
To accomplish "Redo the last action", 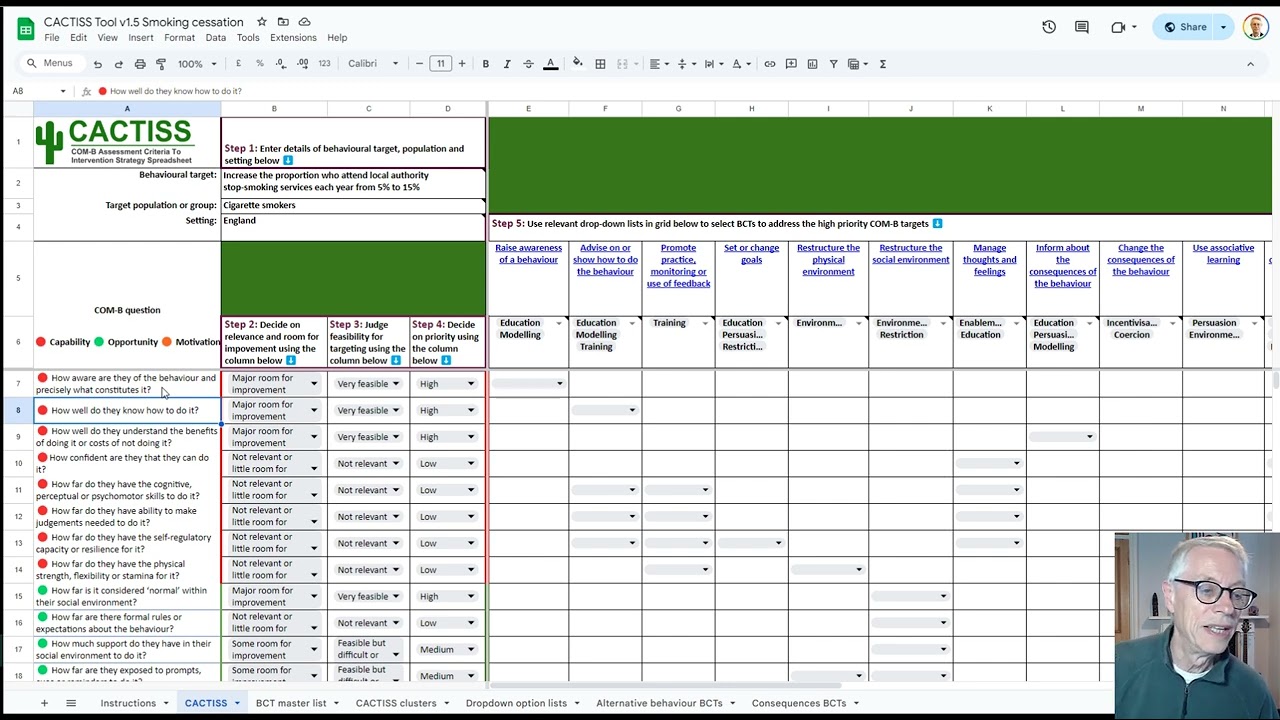I will click(x=118, y=64).
